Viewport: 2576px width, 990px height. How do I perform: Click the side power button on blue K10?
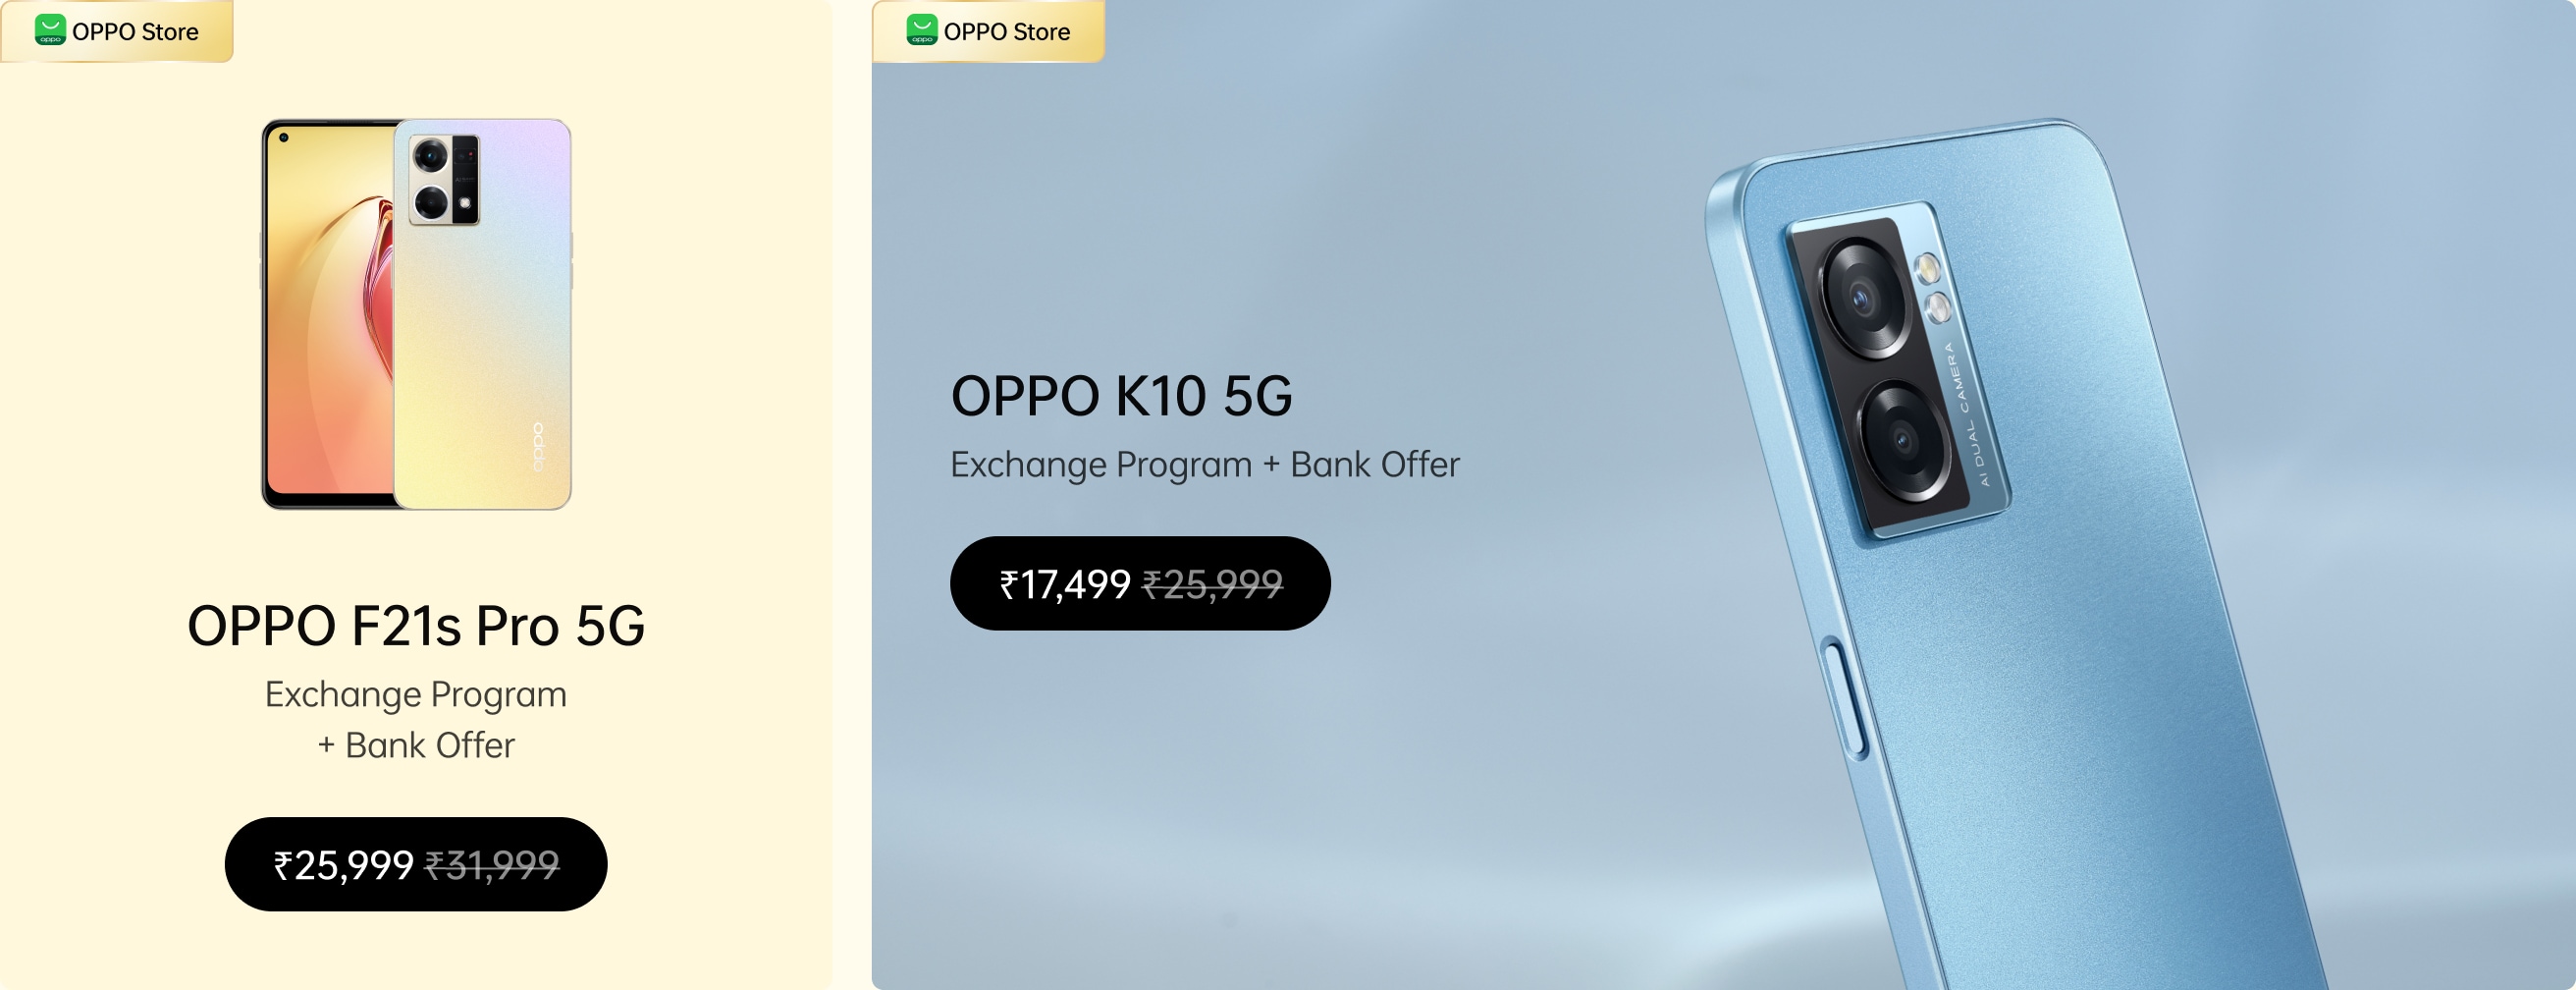1844,700
